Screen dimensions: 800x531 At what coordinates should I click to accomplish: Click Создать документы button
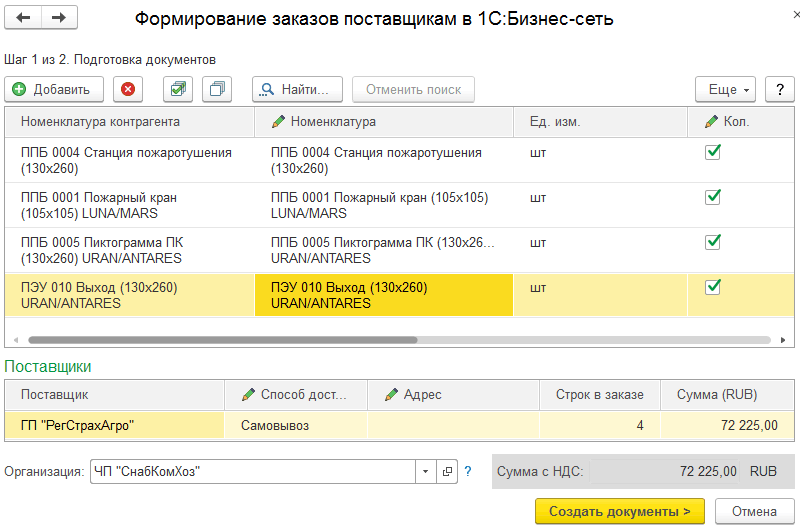(x=619, y=511)
